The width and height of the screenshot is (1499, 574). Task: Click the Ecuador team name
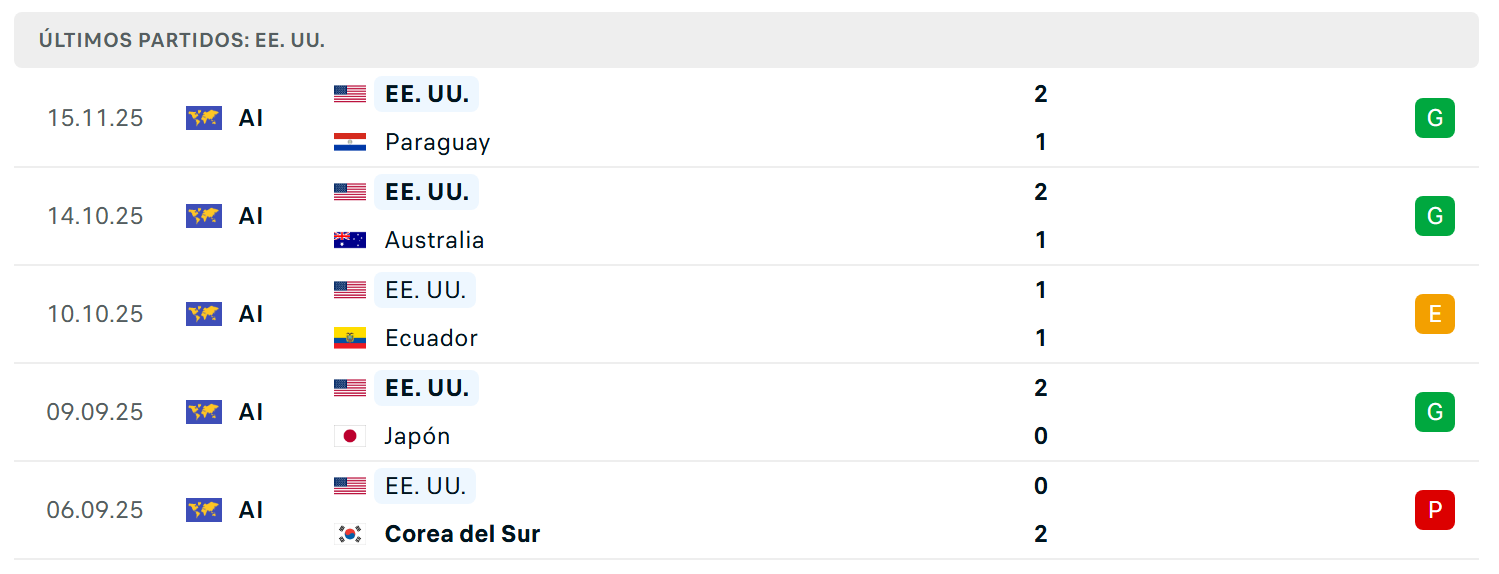click(x=431, y=338)
